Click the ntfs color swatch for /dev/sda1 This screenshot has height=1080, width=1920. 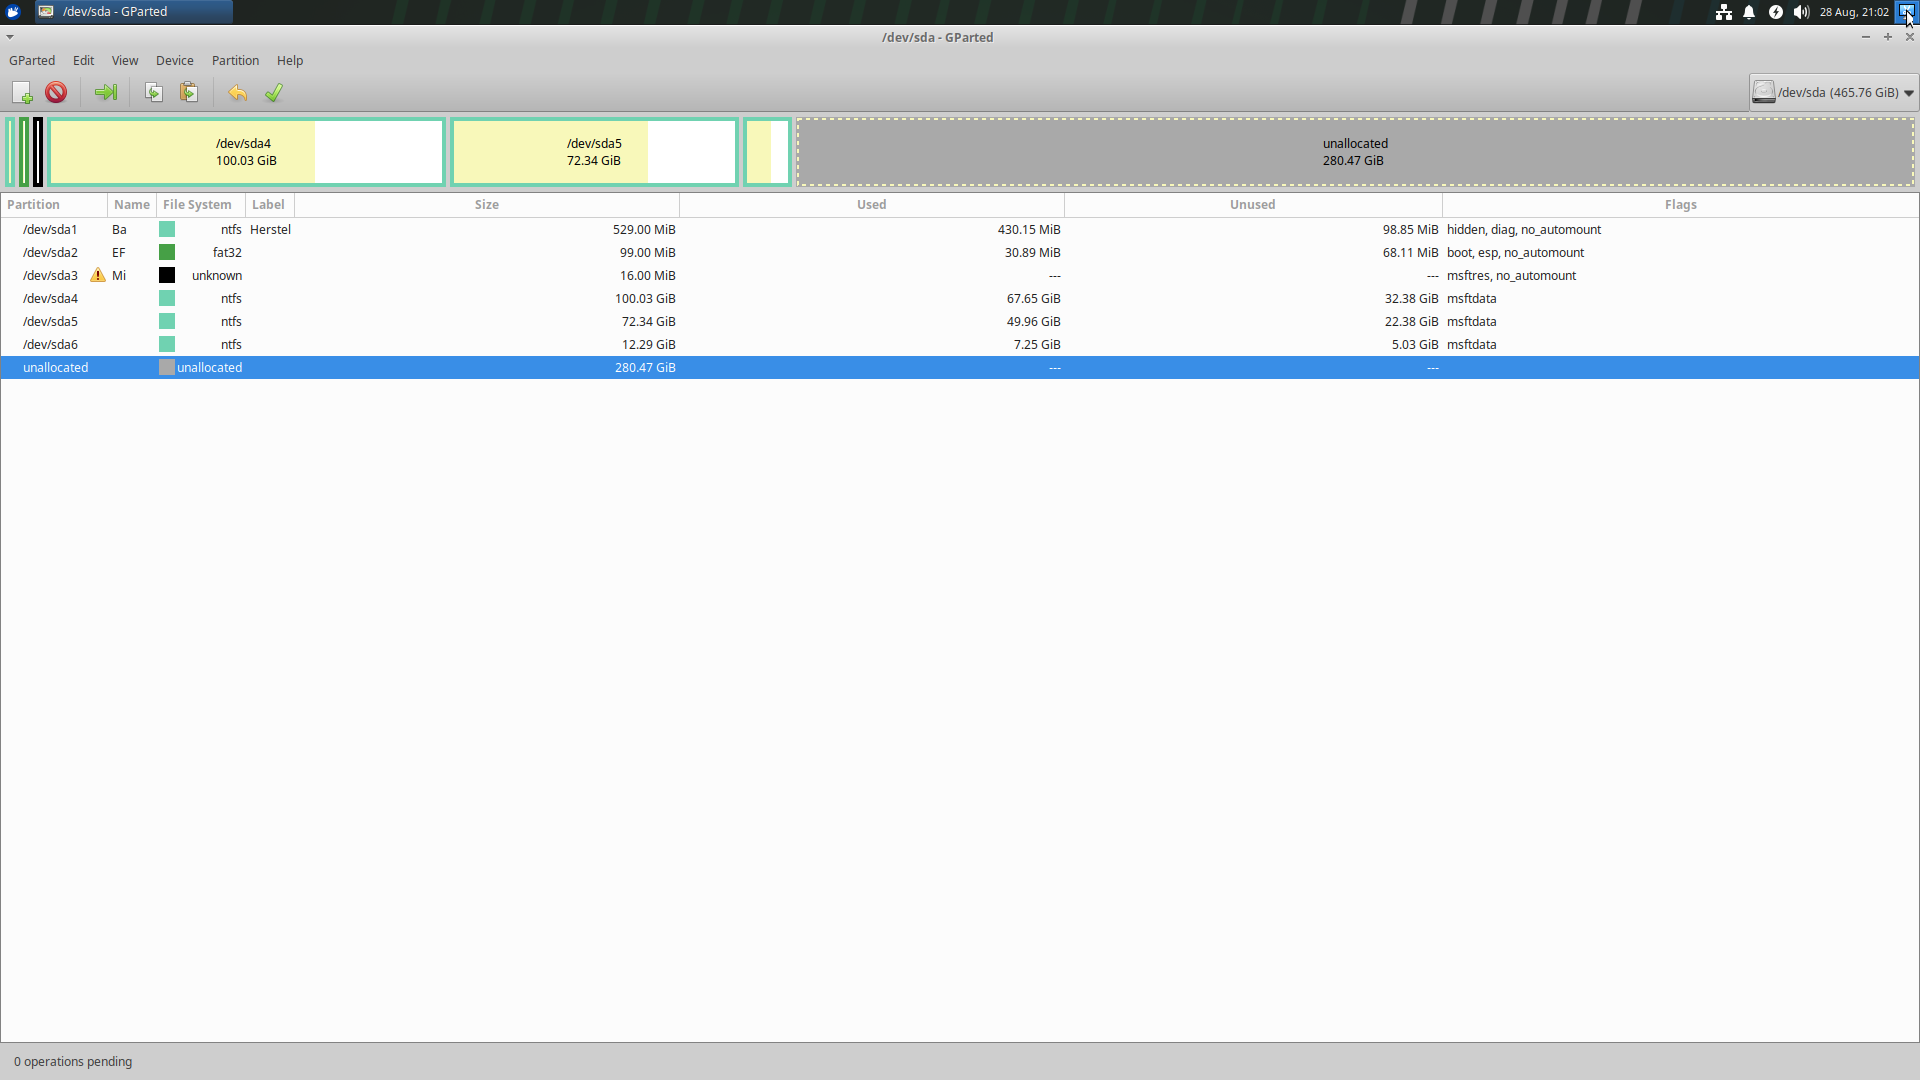[167, 230]
